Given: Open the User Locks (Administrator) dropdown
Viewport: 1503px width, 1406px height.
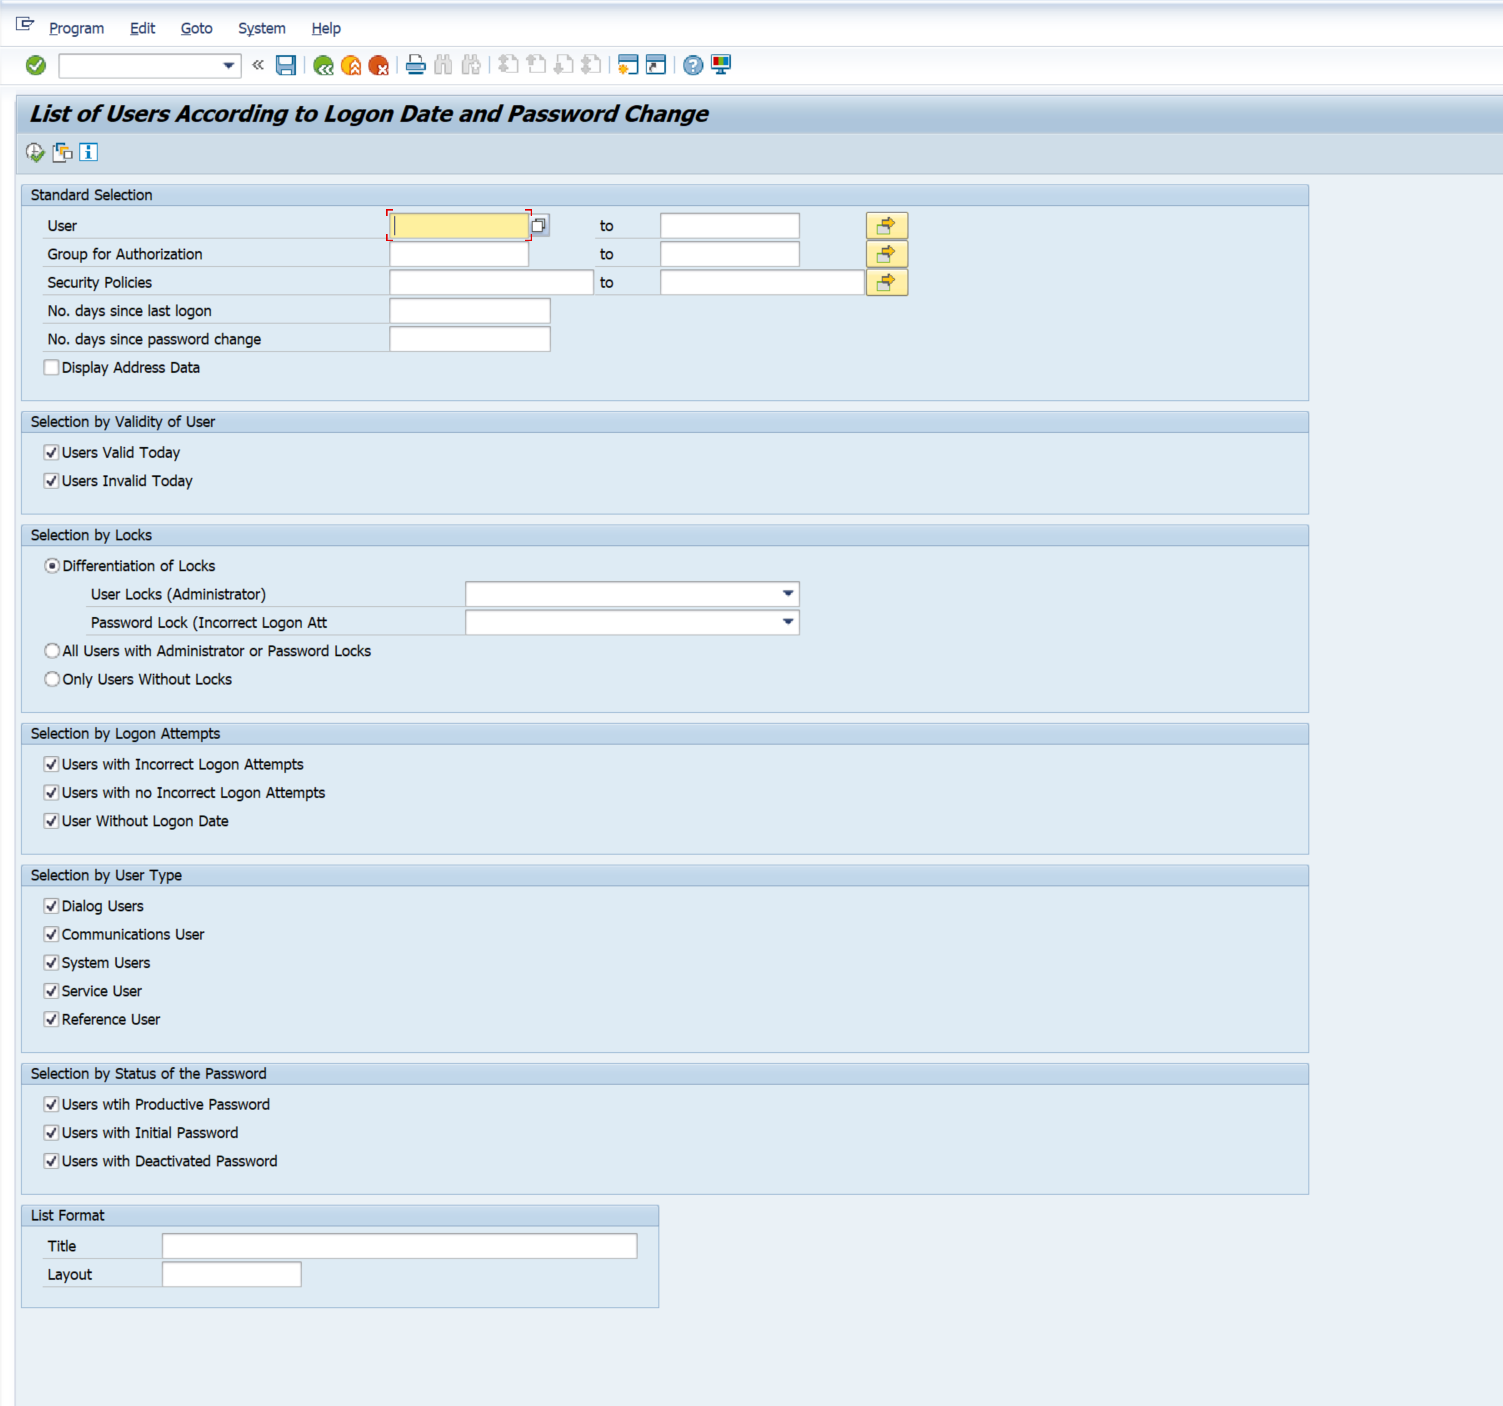Looking at the screenshot, I should 788,594.
